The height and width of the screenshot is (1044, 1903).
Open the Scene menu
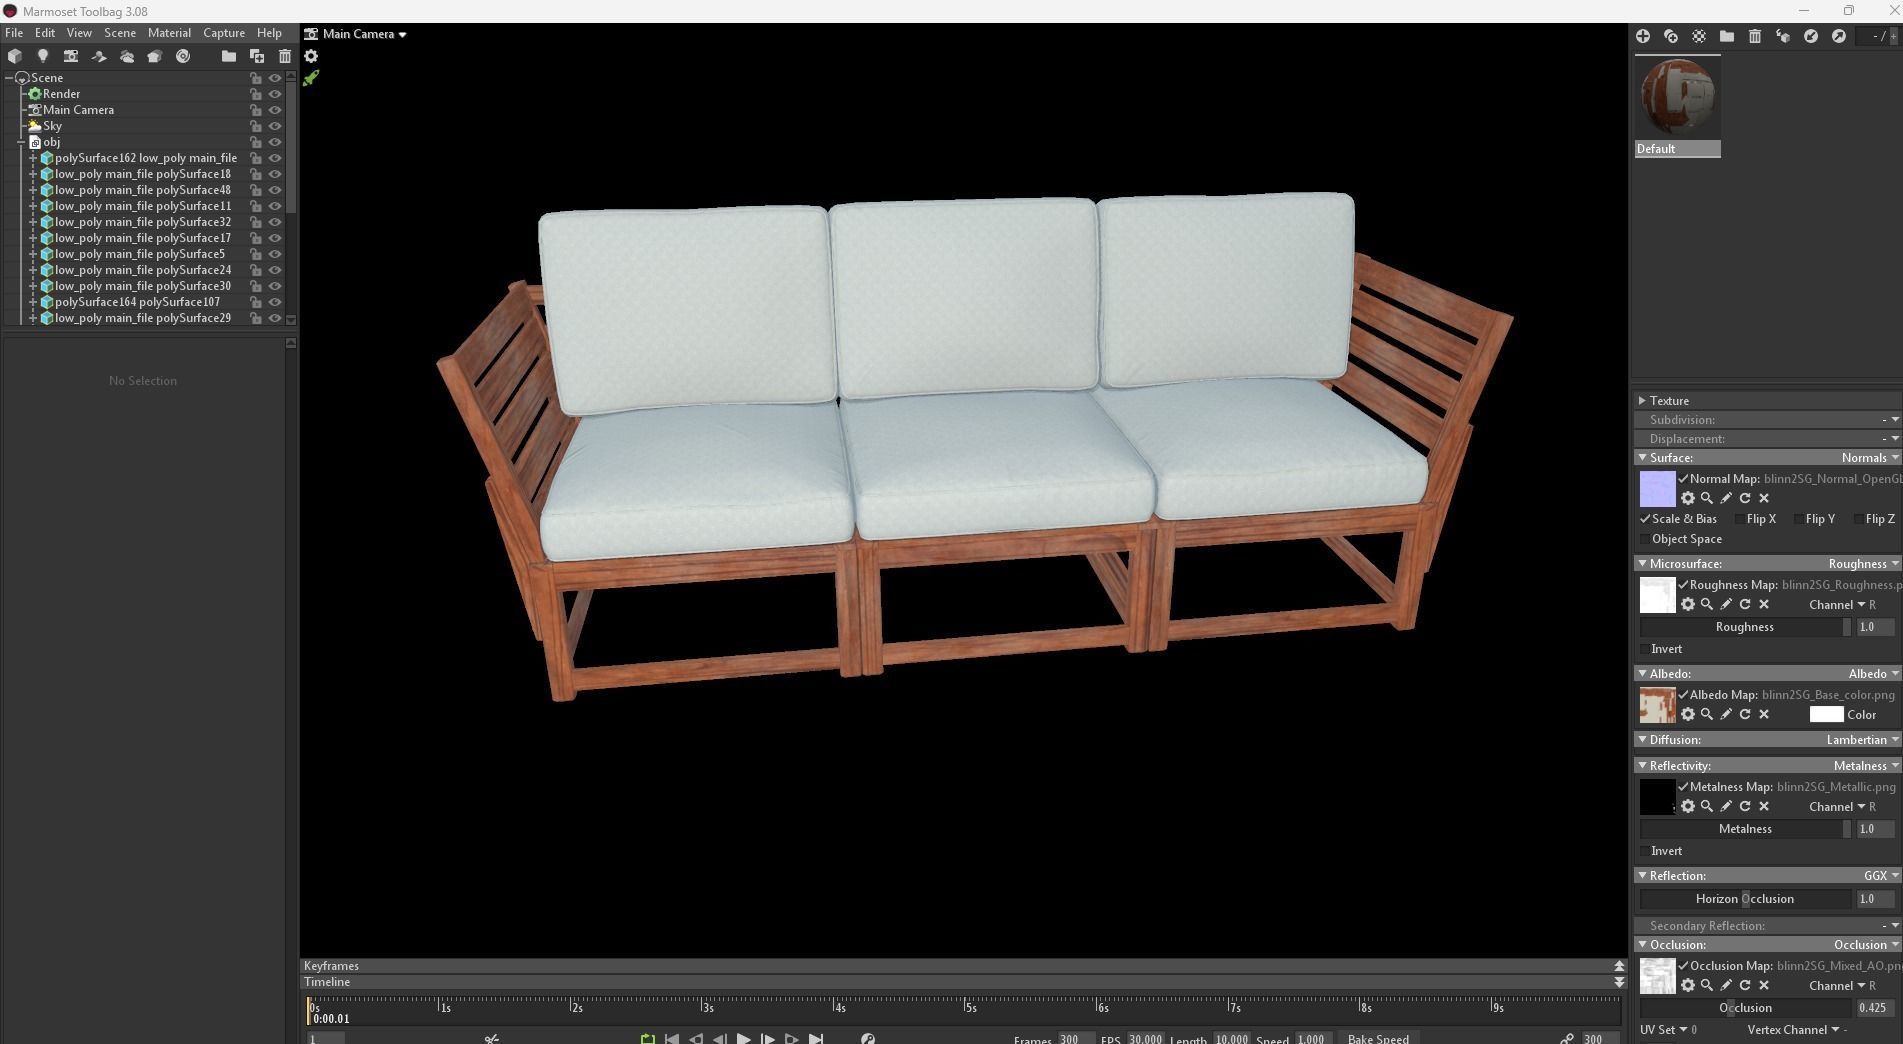(120, 33)
